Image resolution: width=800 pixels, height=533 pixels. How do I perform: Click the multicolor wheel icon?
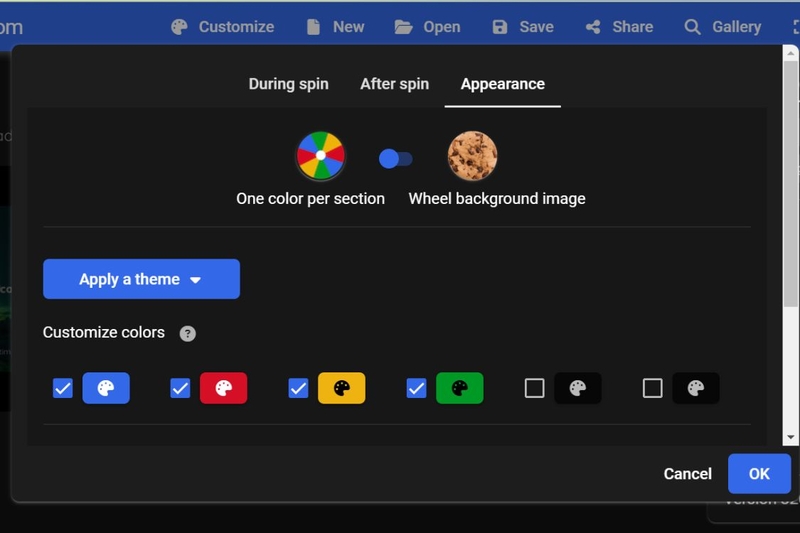320,156
